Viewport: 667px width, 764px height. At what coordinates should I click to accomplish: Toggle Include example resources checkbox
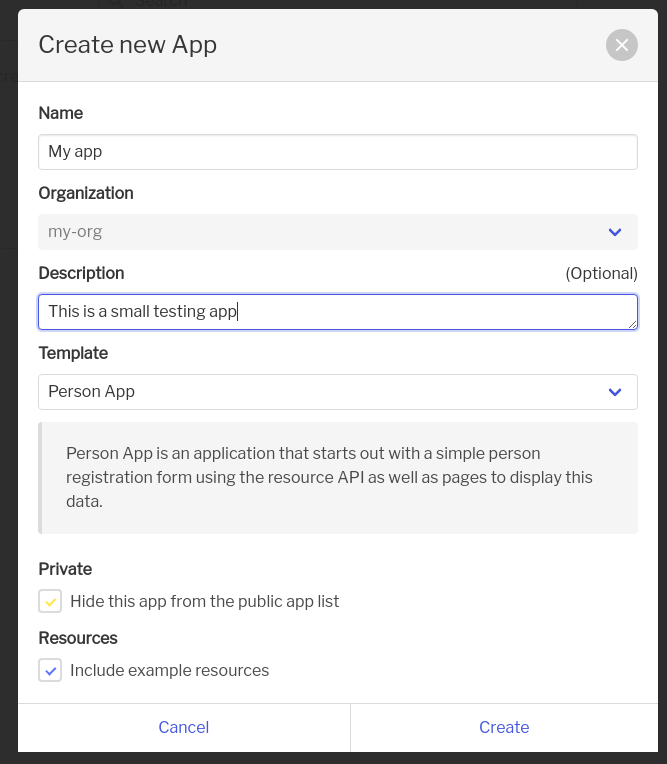click(x=50, y=670)
